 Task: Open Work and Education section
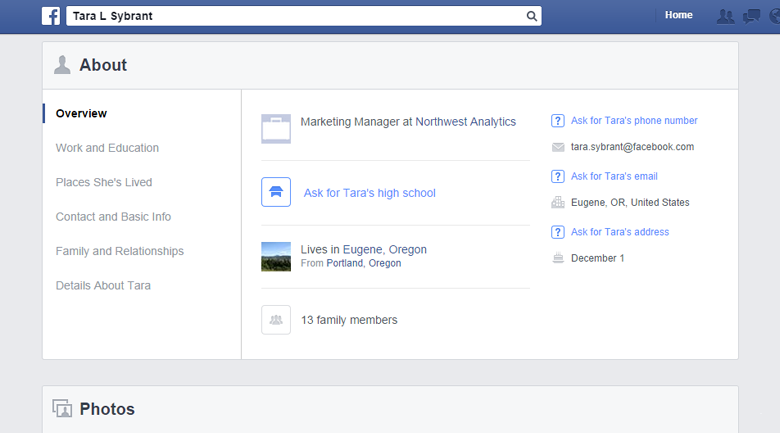(107, 148)
